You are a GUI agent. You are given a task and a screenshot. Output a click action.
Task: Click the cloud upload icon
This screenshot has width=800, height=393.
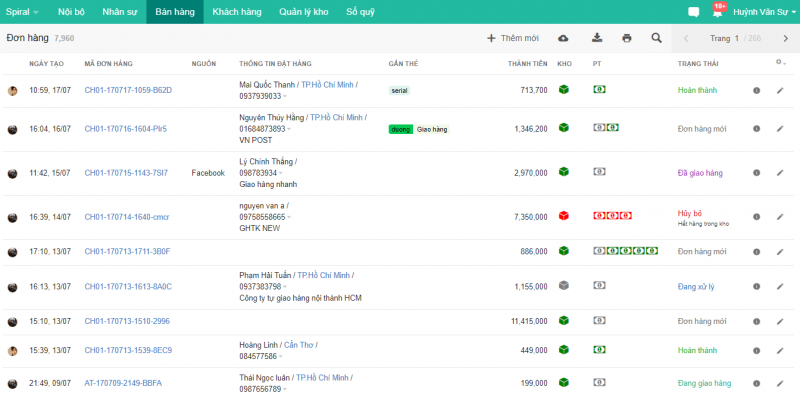[x=563, y=38]
